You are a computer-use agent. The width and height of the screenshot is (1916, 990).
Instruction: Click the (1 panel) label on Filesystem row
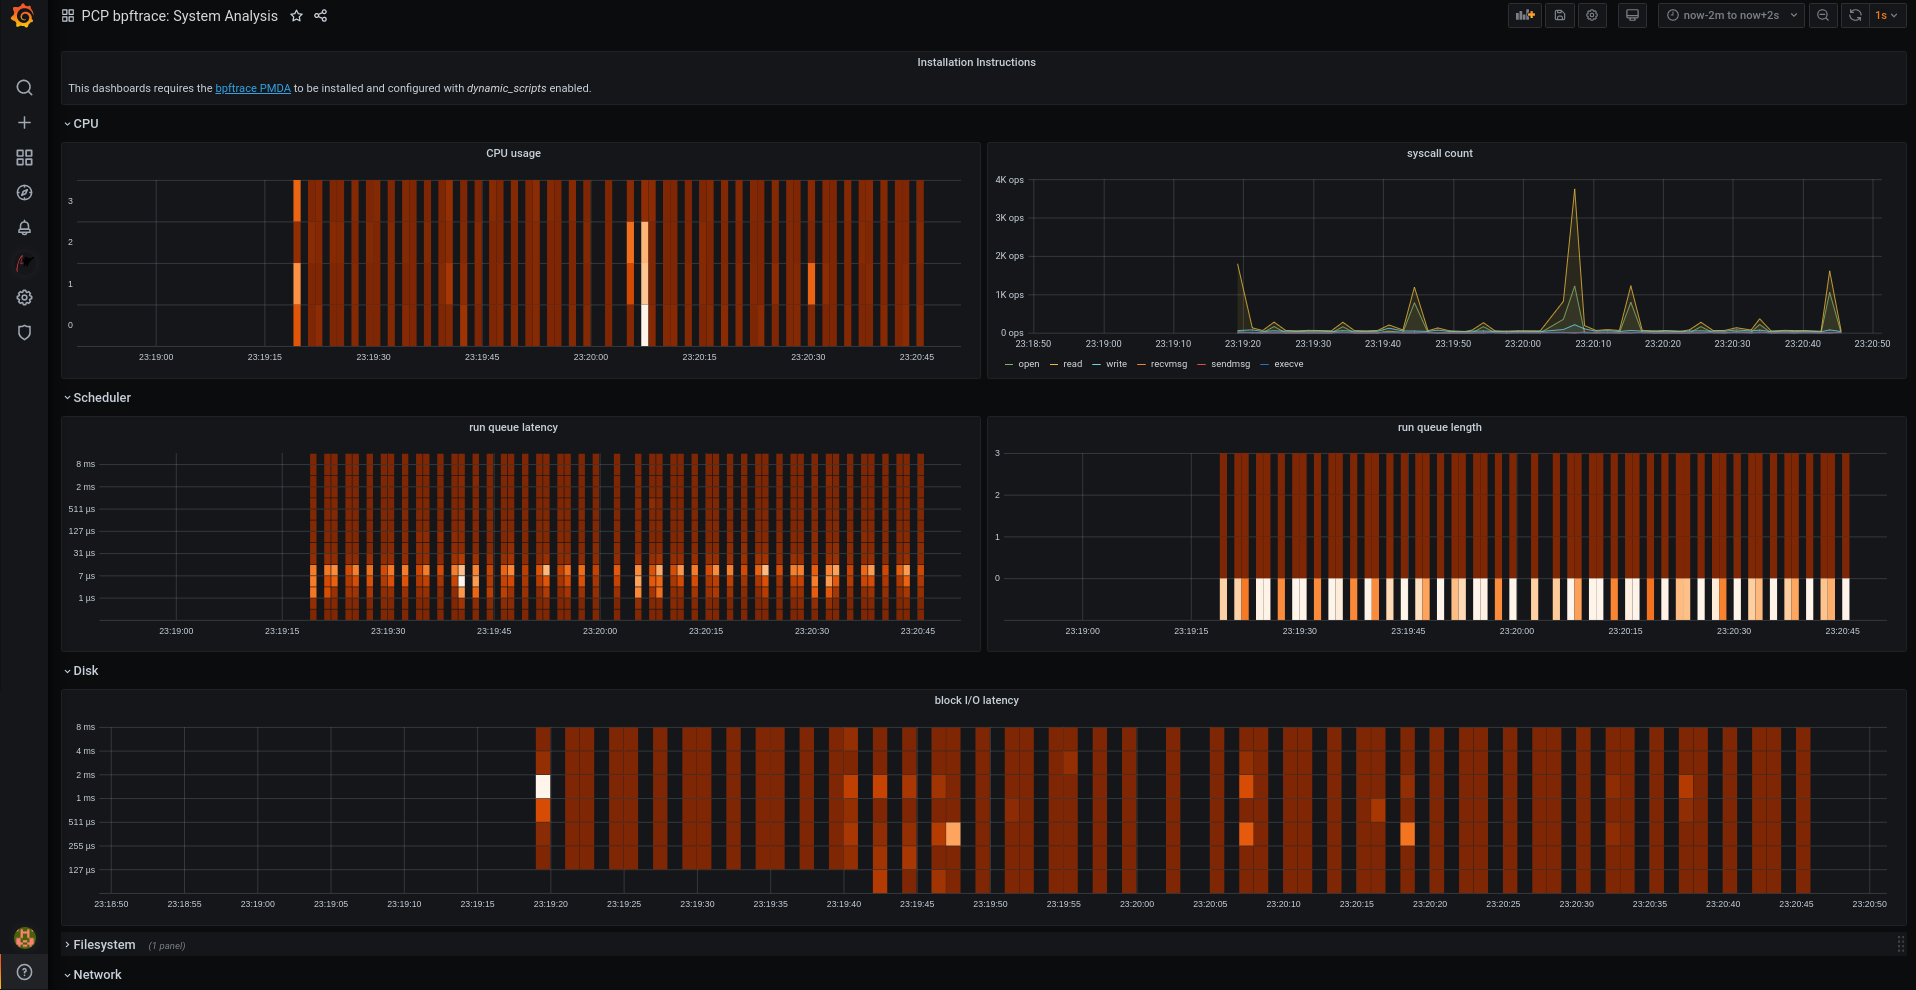point(167,946)
